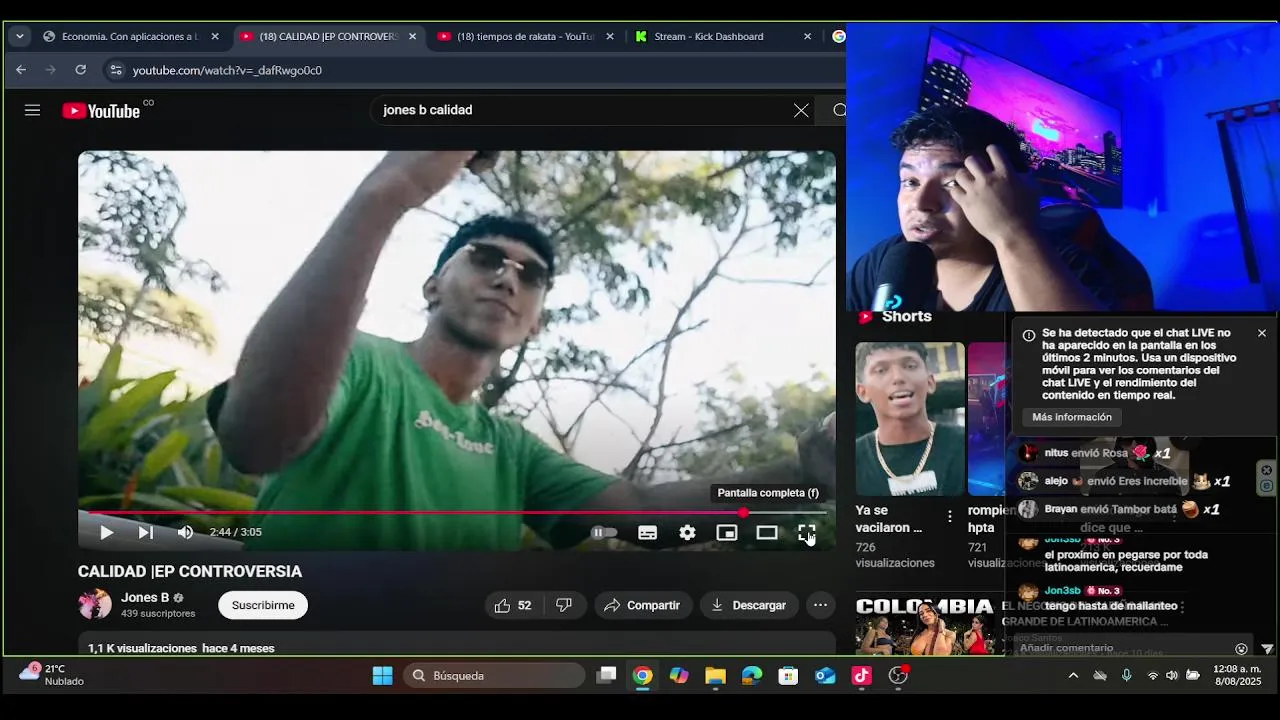
Task: Enable theater mode view
Action: pyautogui.click(x=767, y=533)
